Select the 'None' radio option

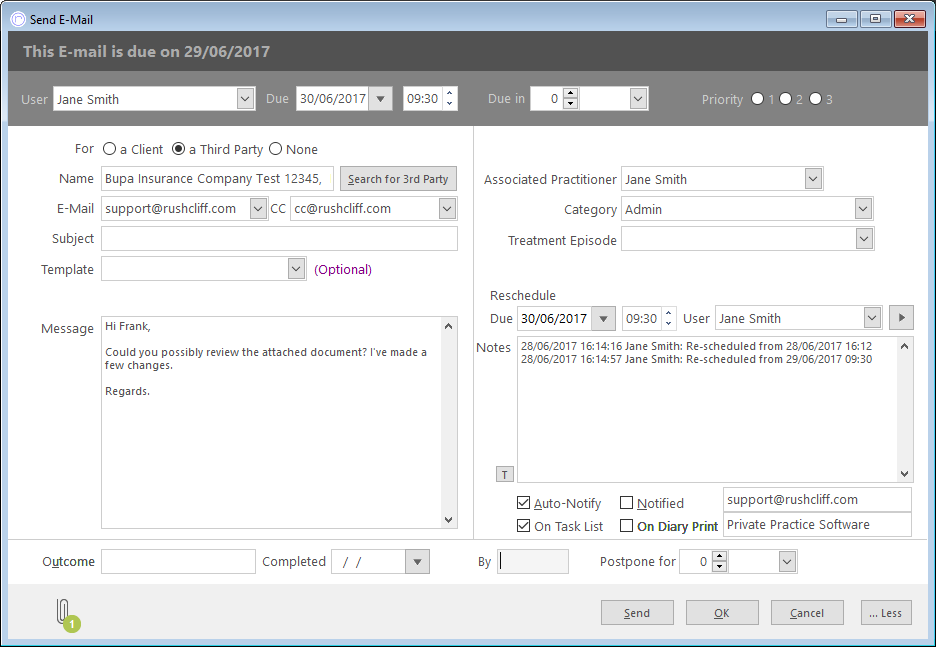click(275, 149)
